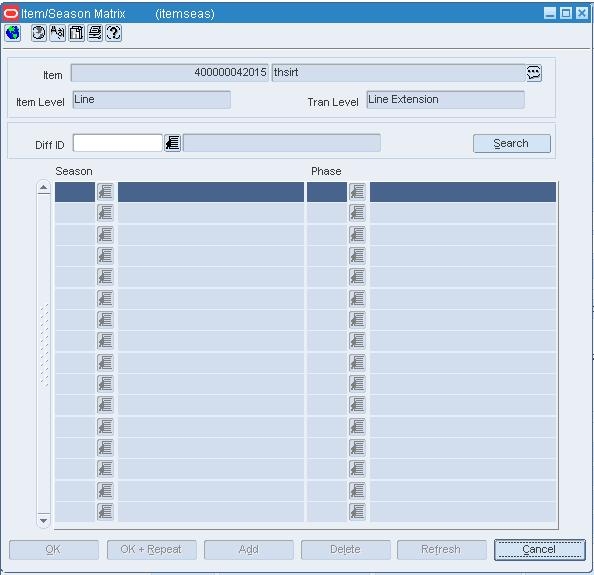Click the Tran Level field Line Extension
594x575 pixels.
click(446, 100)
